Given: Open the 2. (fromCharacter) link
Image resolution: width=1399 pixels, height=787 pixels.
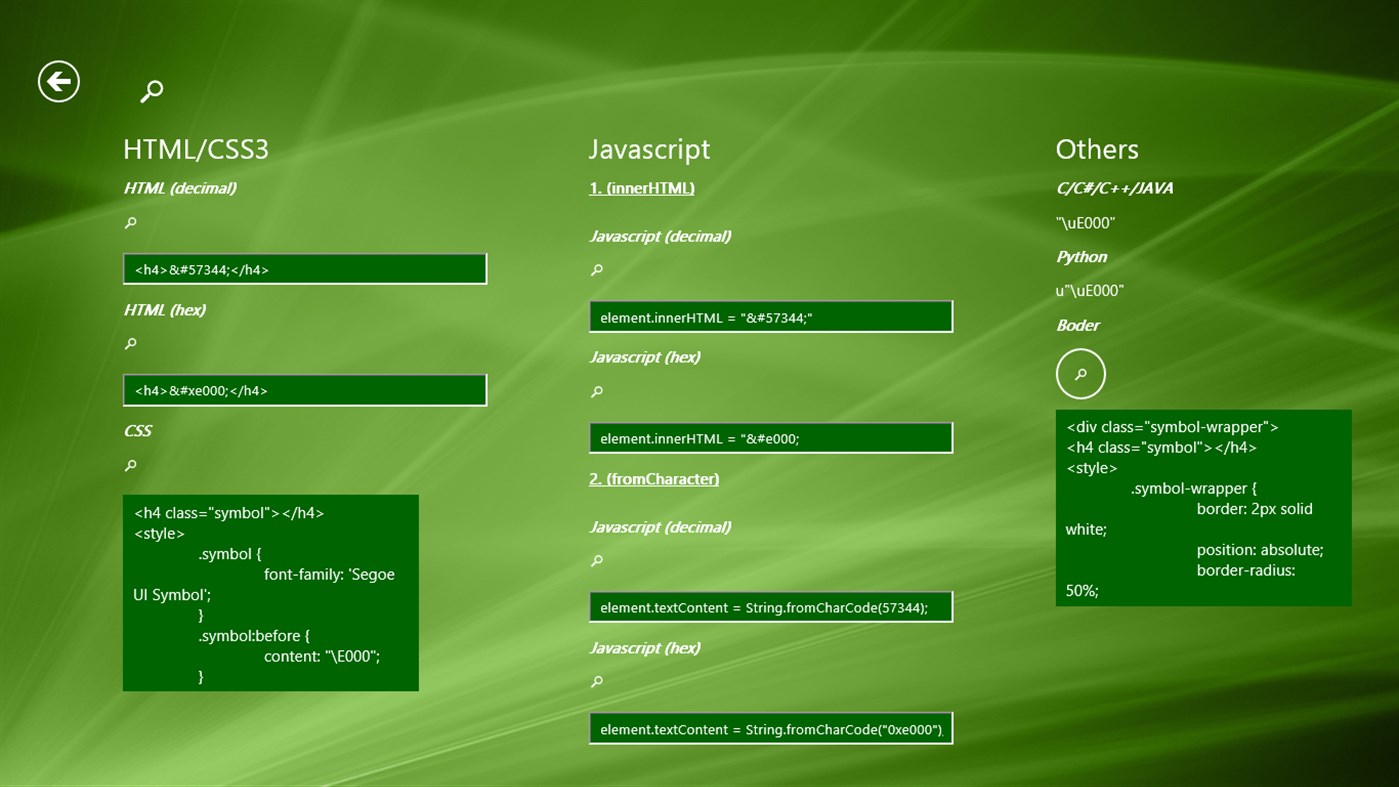Looking at the screenshot, I should pos(654,479).
